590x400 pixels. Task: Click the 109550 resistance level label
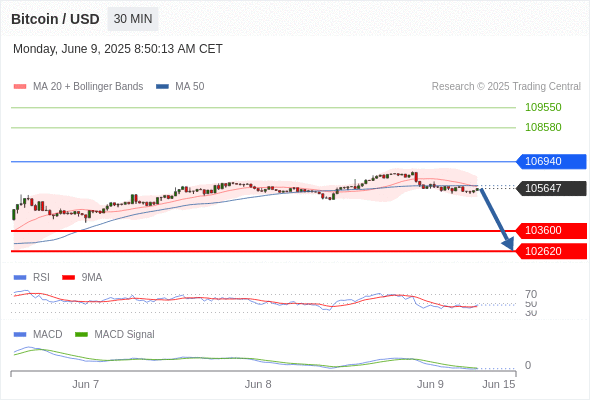(543, 107)
